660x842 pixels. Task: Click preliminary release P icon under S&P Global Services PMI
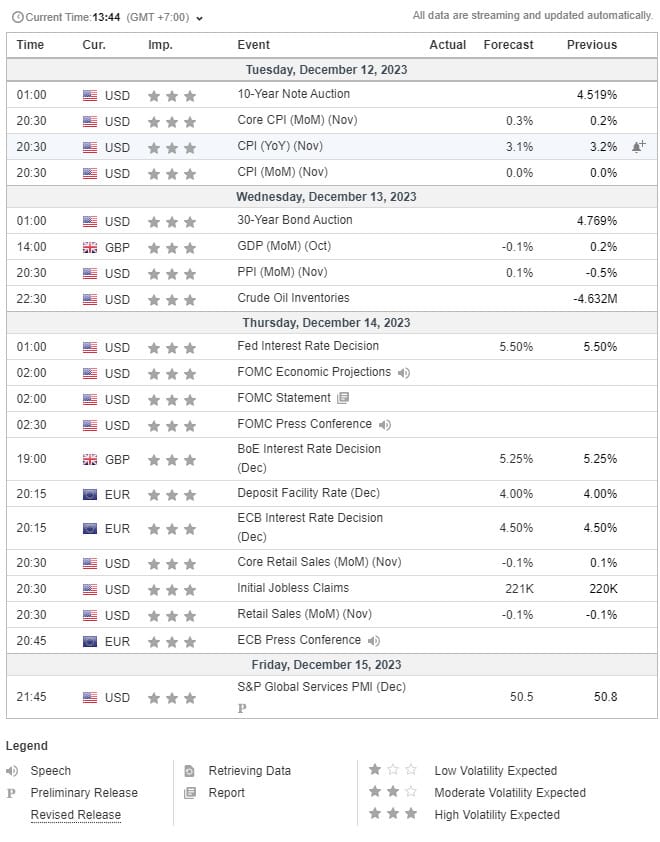pyautogui.click(x=241, y=708)
